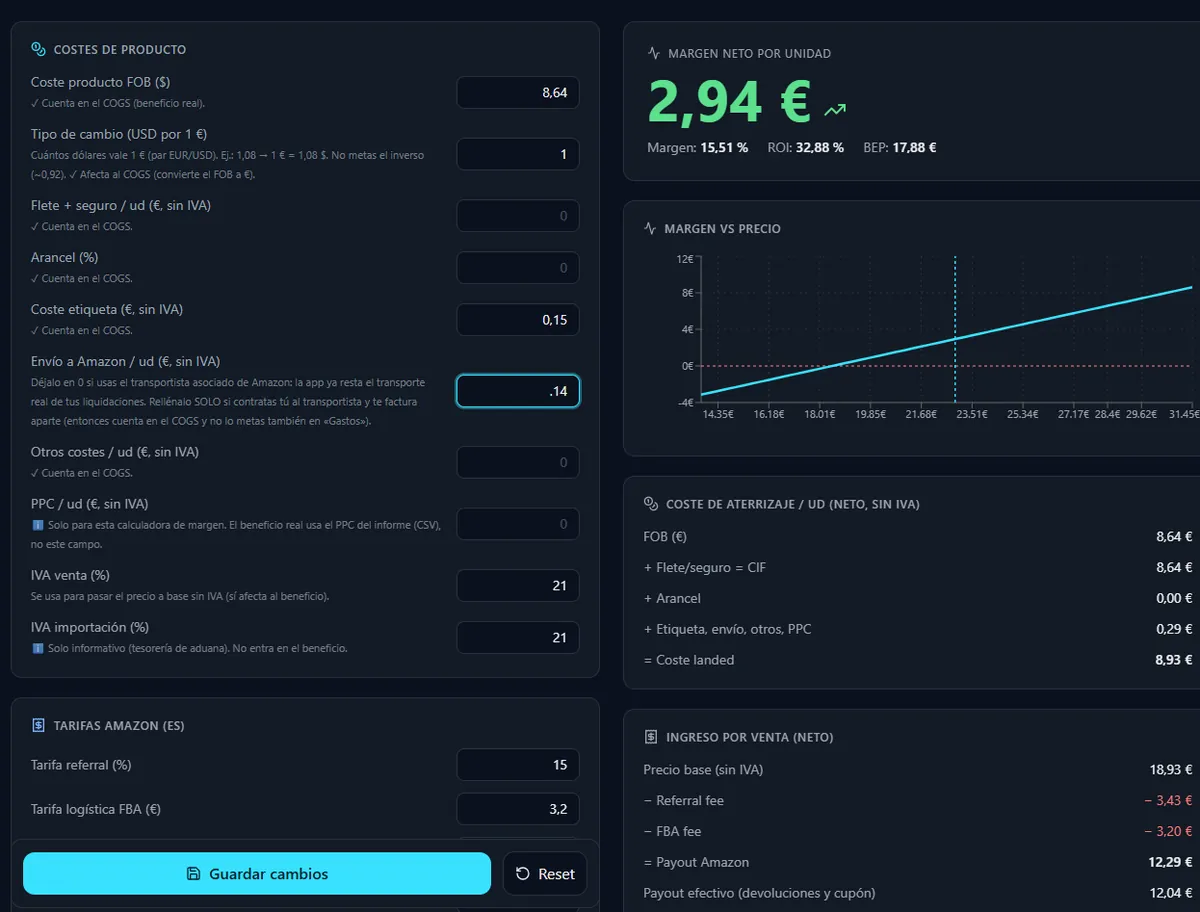Click the coins icon beside Costes de producto
This screenshot has width=1200, height=912.
[x=38, y=49]
